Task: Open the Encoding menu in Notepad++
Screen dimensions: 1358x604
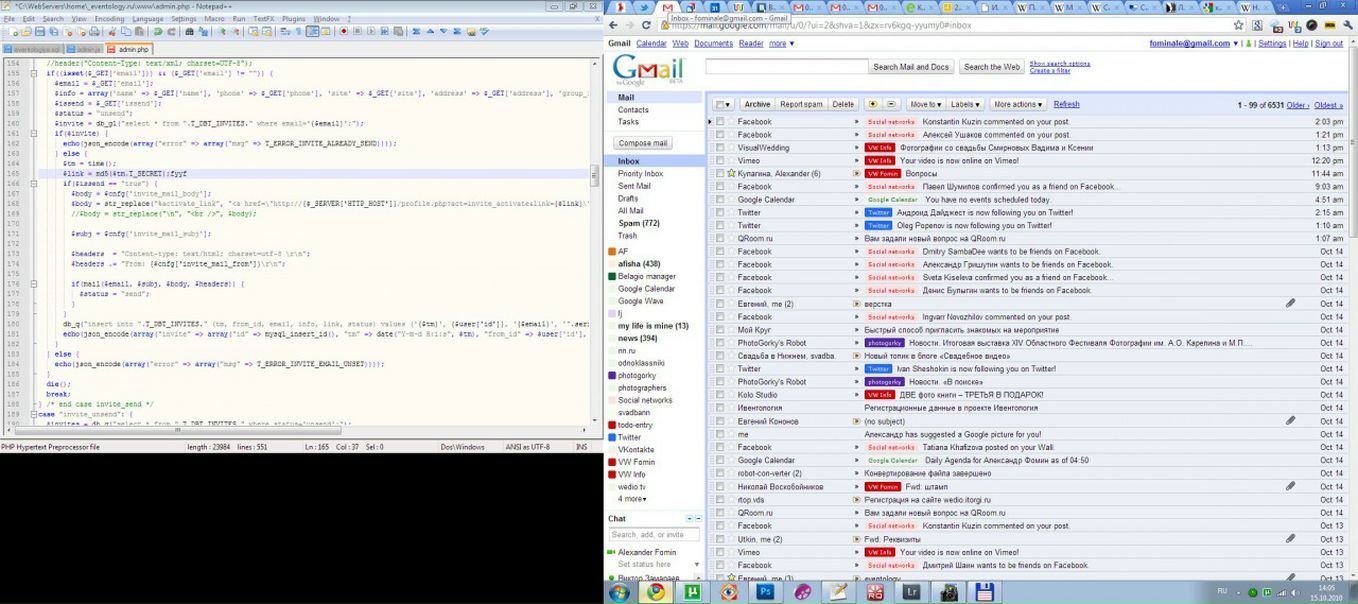Action: click(109, 19)
